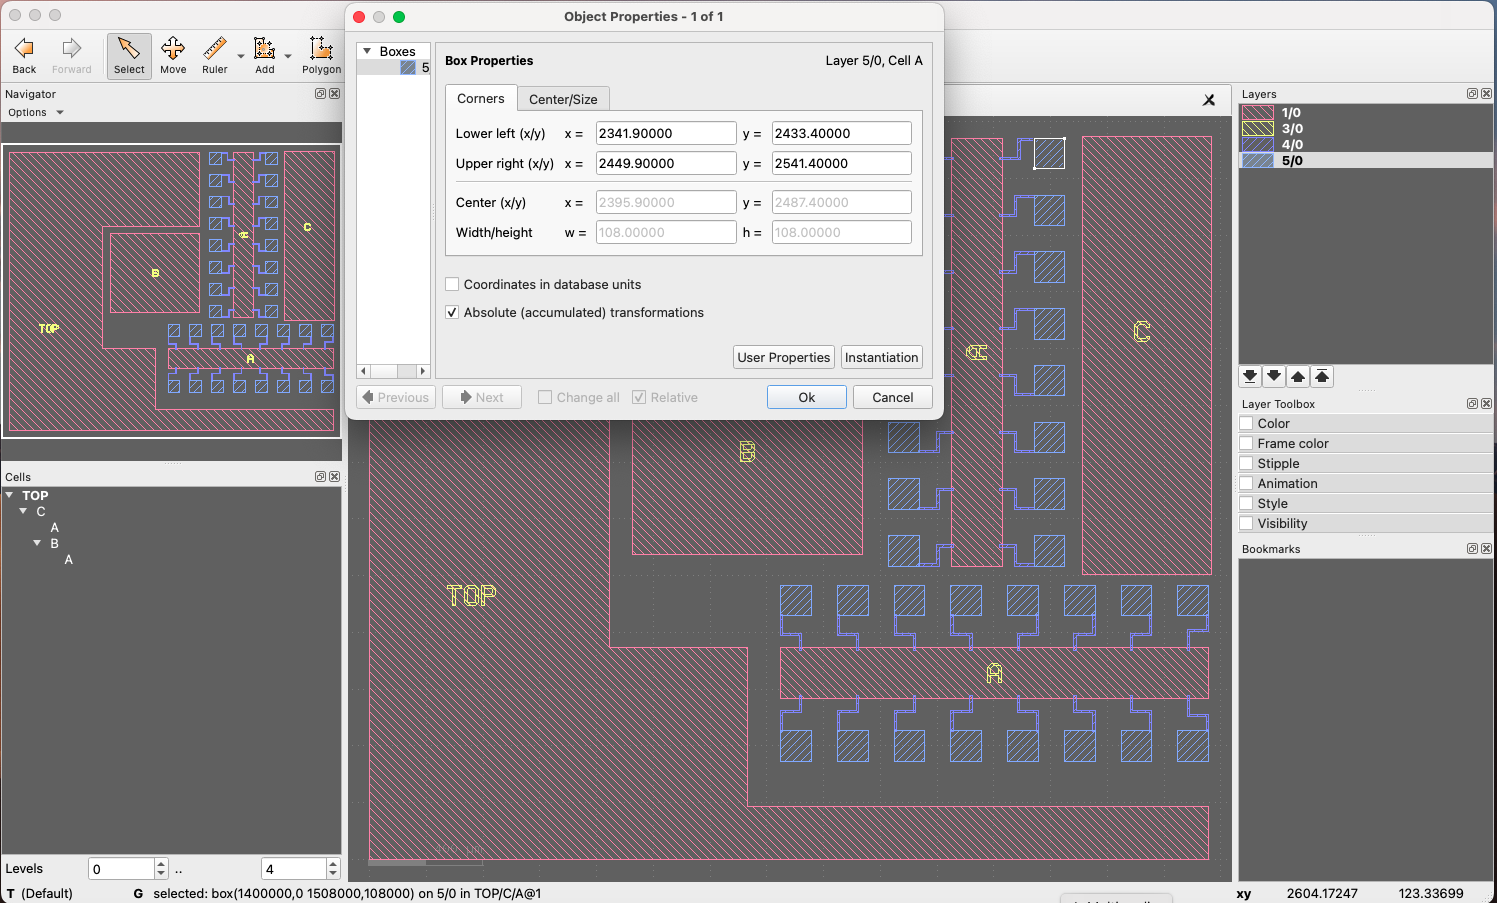Choose the Polygon drawing tool
This screenshot has height=903, width=1497.
321,55
